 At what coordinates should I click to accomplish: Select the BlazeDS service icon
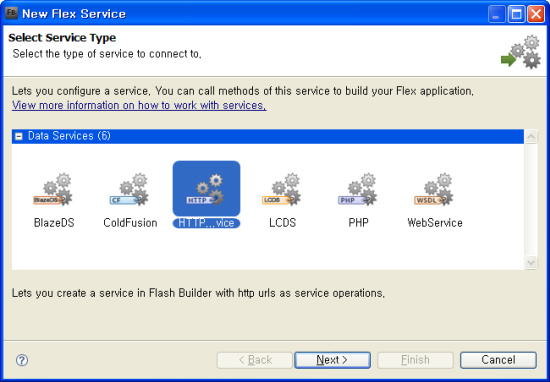click(x=53, y=189)
